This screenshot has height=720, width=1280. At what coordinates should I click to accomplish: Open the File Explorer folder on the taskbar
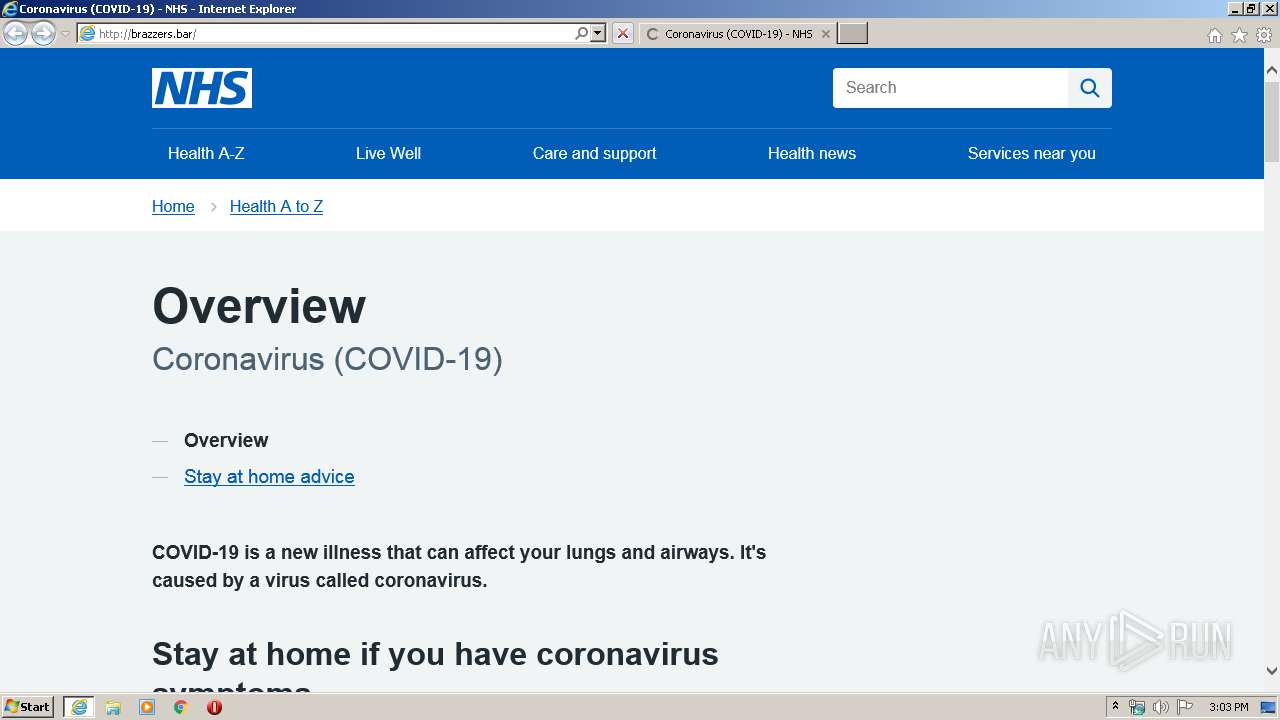coord(113,707)
